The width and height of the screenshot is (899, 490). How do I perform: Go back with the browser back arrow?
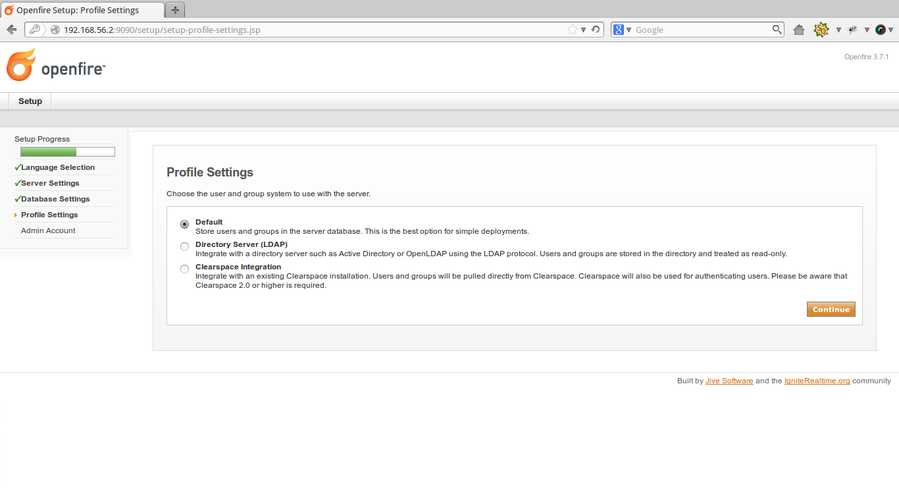[x=11, y=29]
